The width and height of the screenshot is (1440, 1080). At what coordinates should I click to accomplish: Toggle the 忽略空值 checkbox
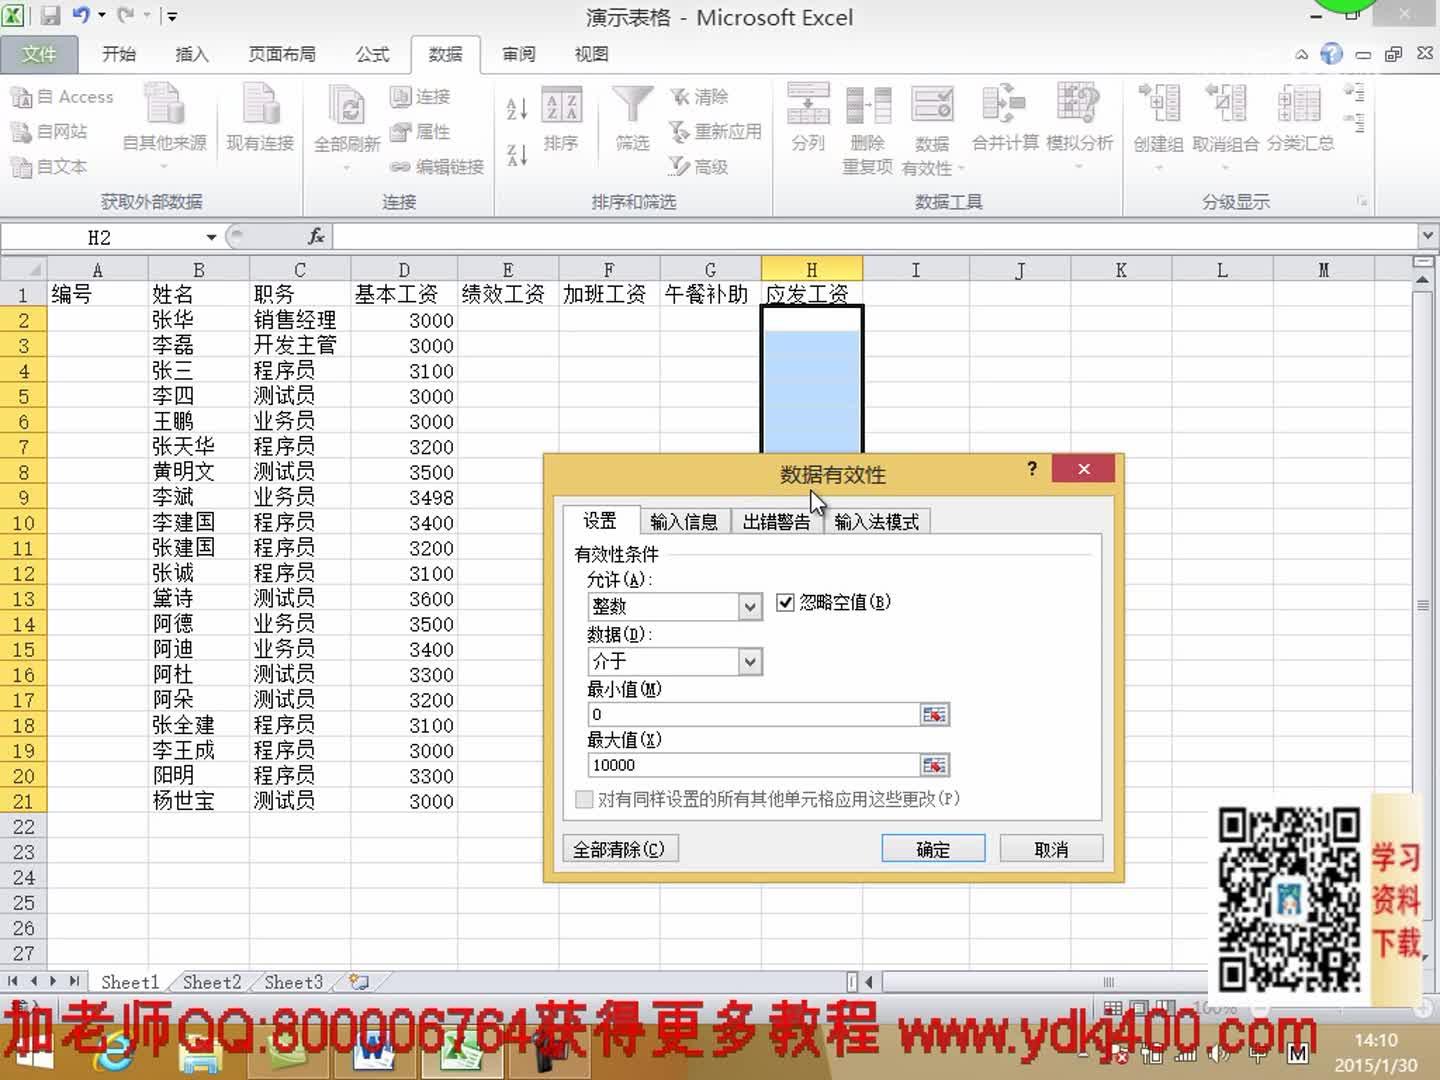pos(785,602)
